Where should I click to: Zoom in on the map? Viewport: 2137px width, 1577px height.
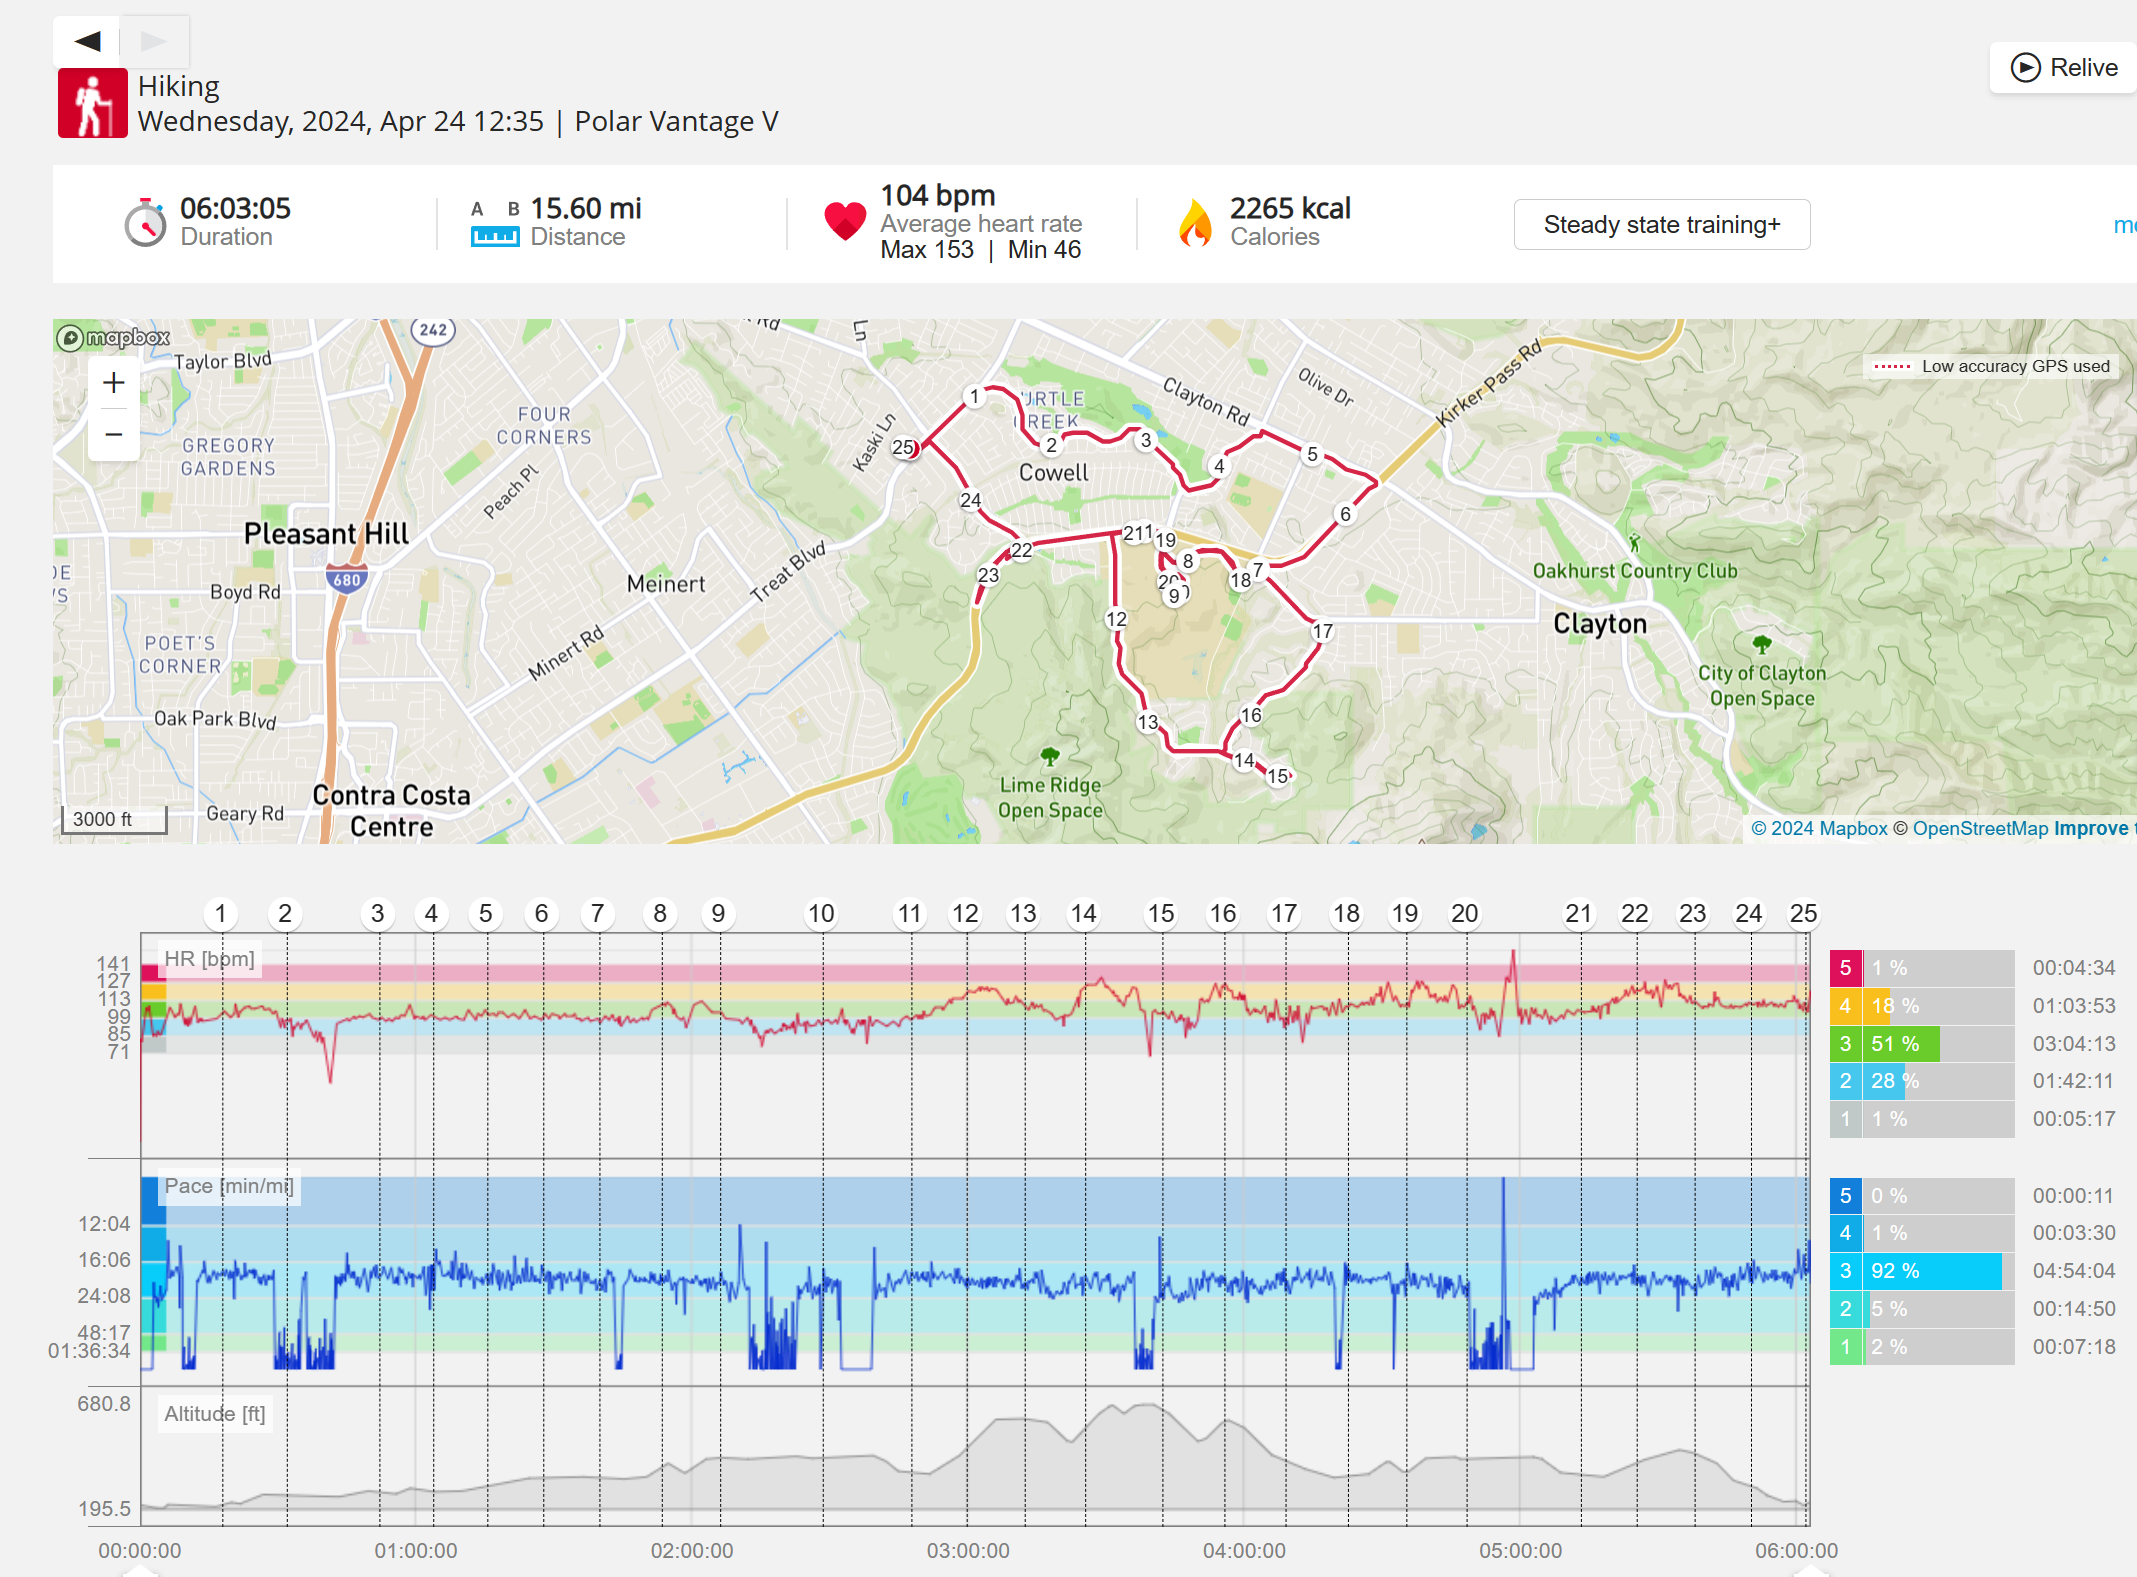coord(114,383)
